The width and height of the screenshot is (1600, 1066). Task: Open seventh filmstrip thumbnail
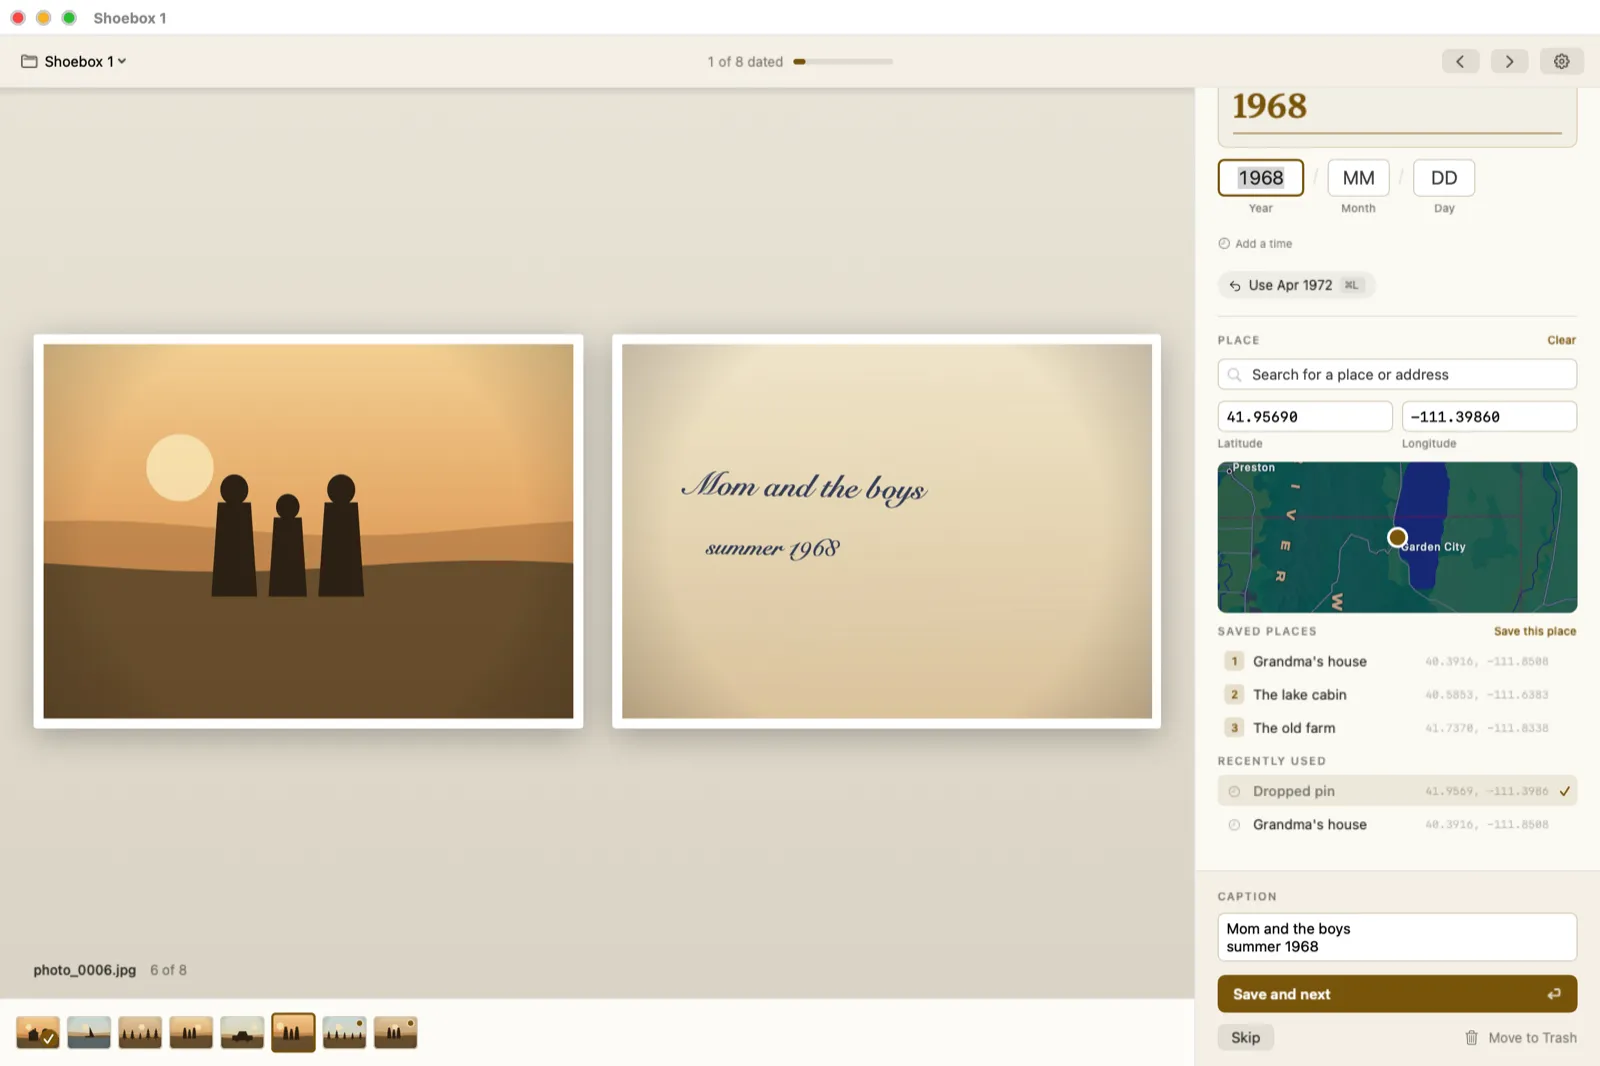click(344, 1033)
